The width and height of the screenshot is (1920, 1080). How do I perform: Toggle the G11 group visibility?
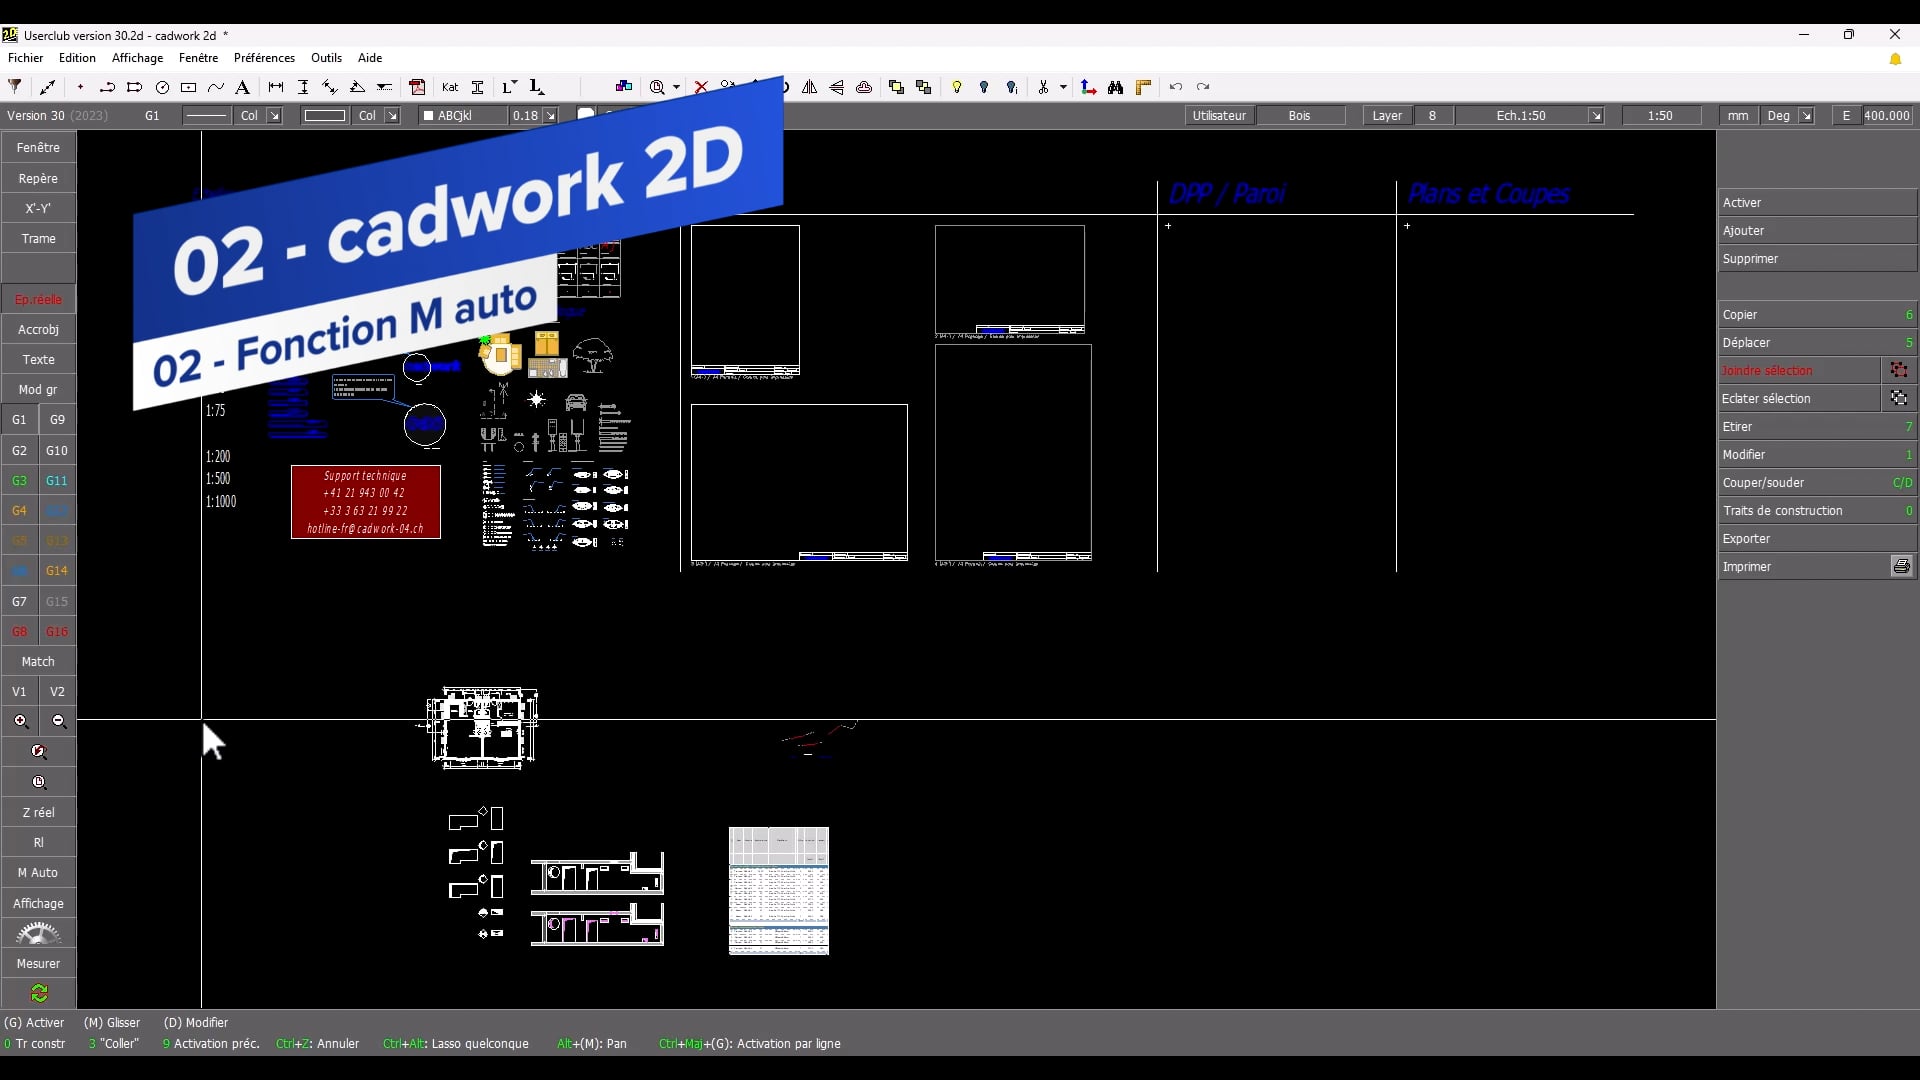57,480
